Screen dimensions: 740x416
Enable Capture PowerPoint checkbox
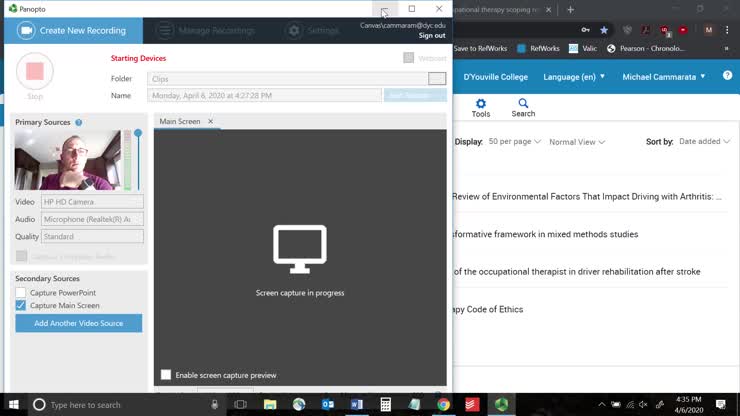click(x=21, y=293)
